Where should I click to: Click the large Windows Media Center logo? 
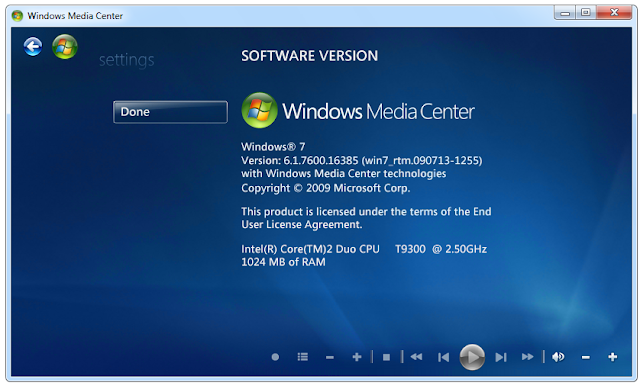click(x=358, y=111)
